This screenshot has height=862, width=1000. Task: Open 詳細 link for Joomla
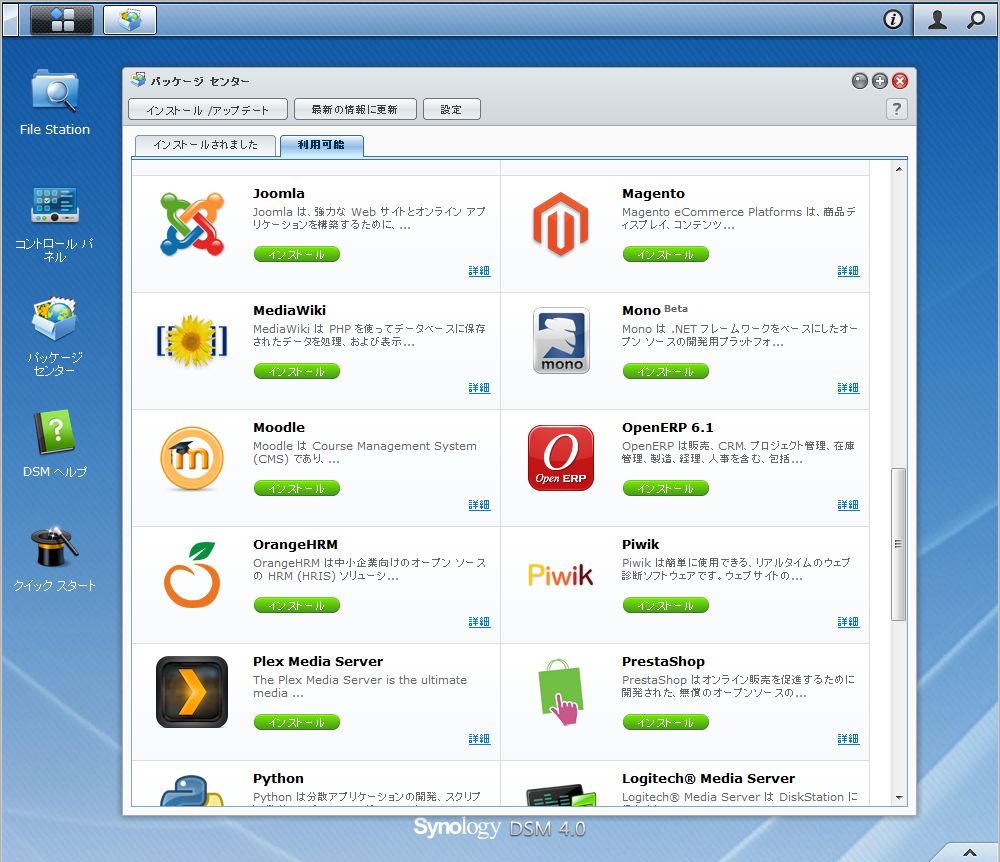point(479,271)
